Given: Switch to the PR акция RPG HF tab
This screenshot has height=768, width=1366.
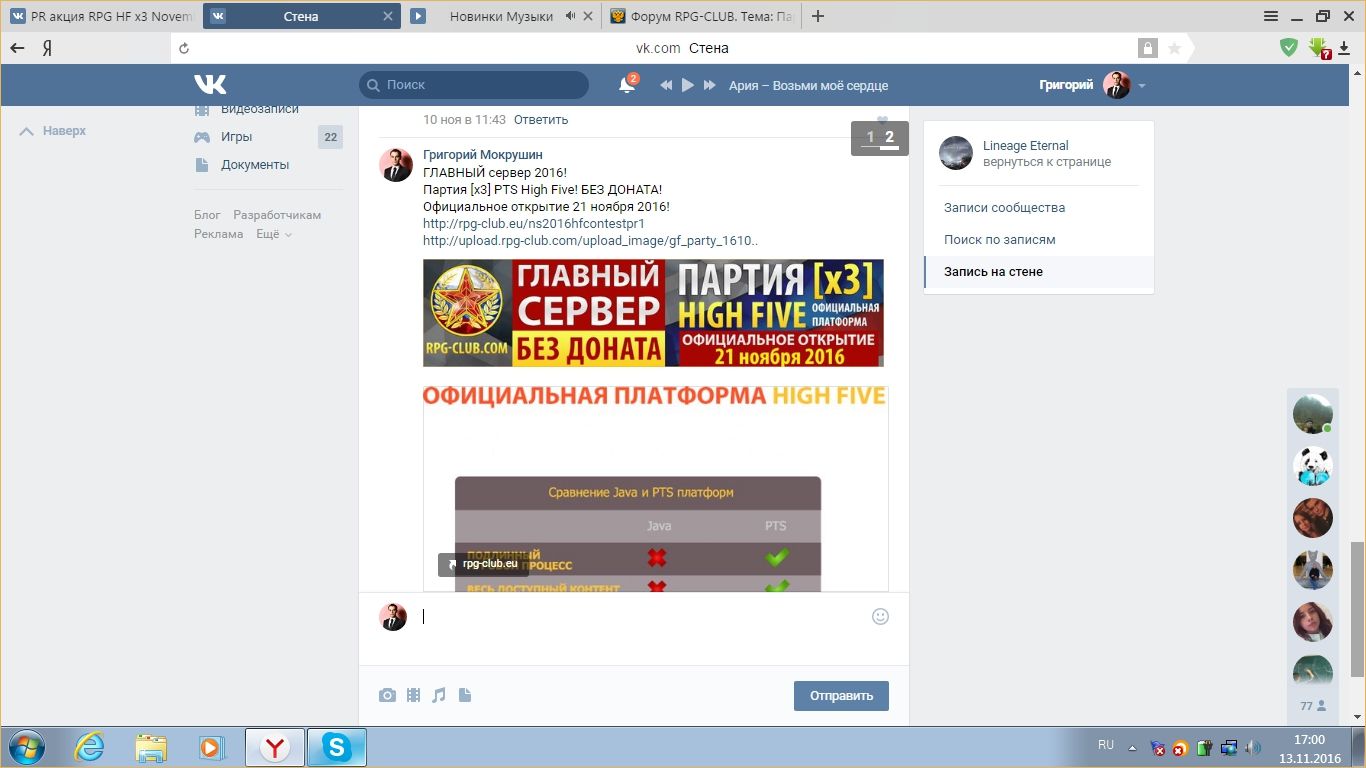Looking at the screenshot, I should pyautogui.click(x=101, y=16).
